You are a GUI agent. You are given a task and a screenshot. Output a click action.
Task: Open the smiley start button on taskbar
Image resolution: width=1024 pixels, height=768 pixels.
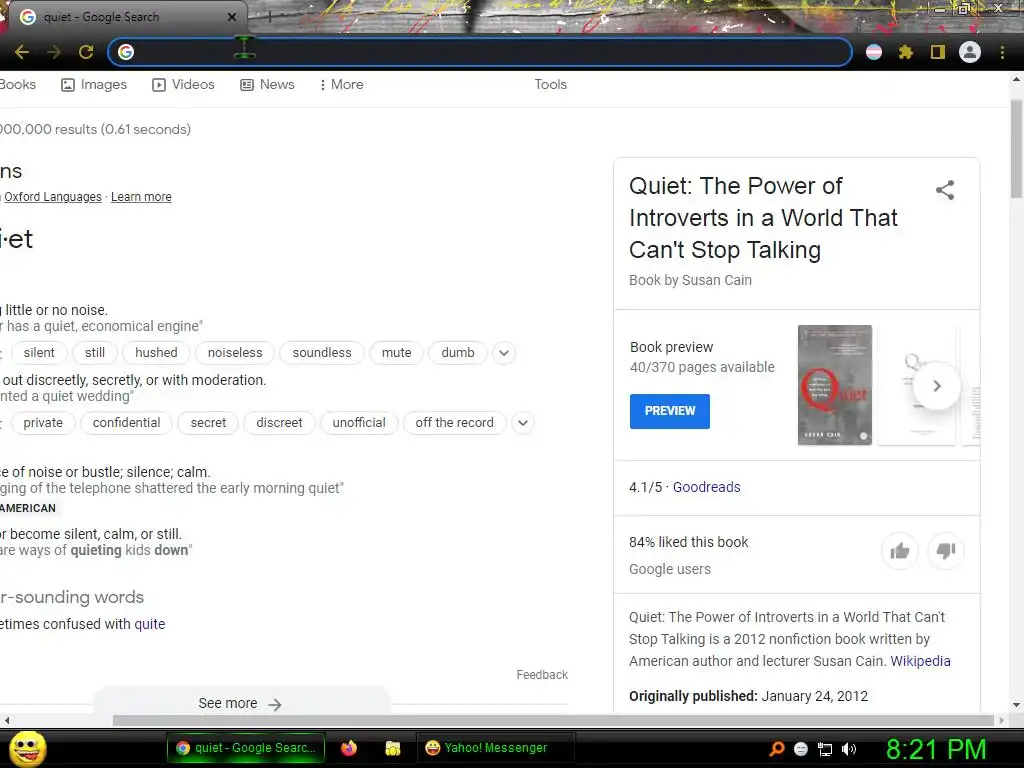[x=28, y=749]
